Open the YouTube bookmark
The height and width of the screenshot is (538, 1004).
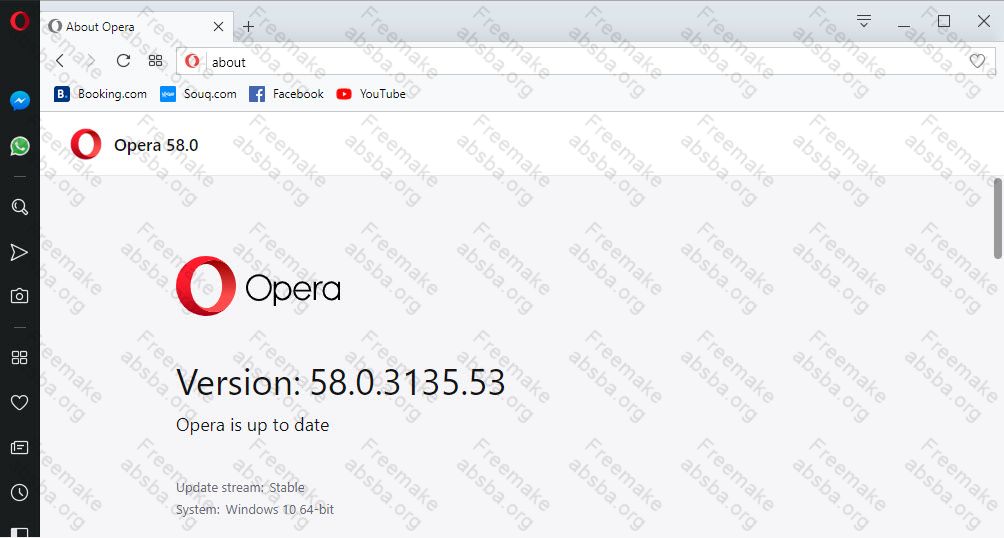371,94
